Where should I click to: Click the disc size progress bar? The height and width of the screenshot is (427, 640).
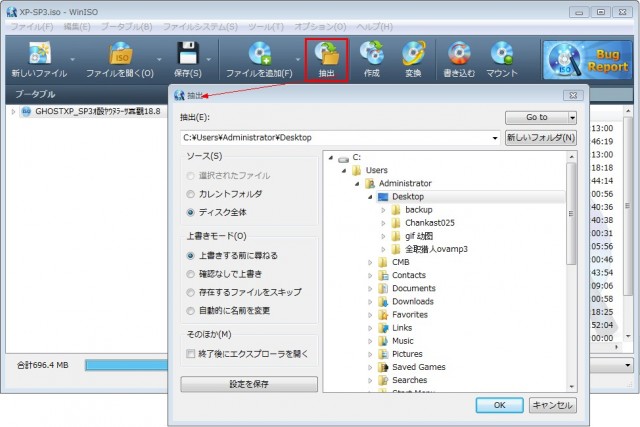pos(127,365)
